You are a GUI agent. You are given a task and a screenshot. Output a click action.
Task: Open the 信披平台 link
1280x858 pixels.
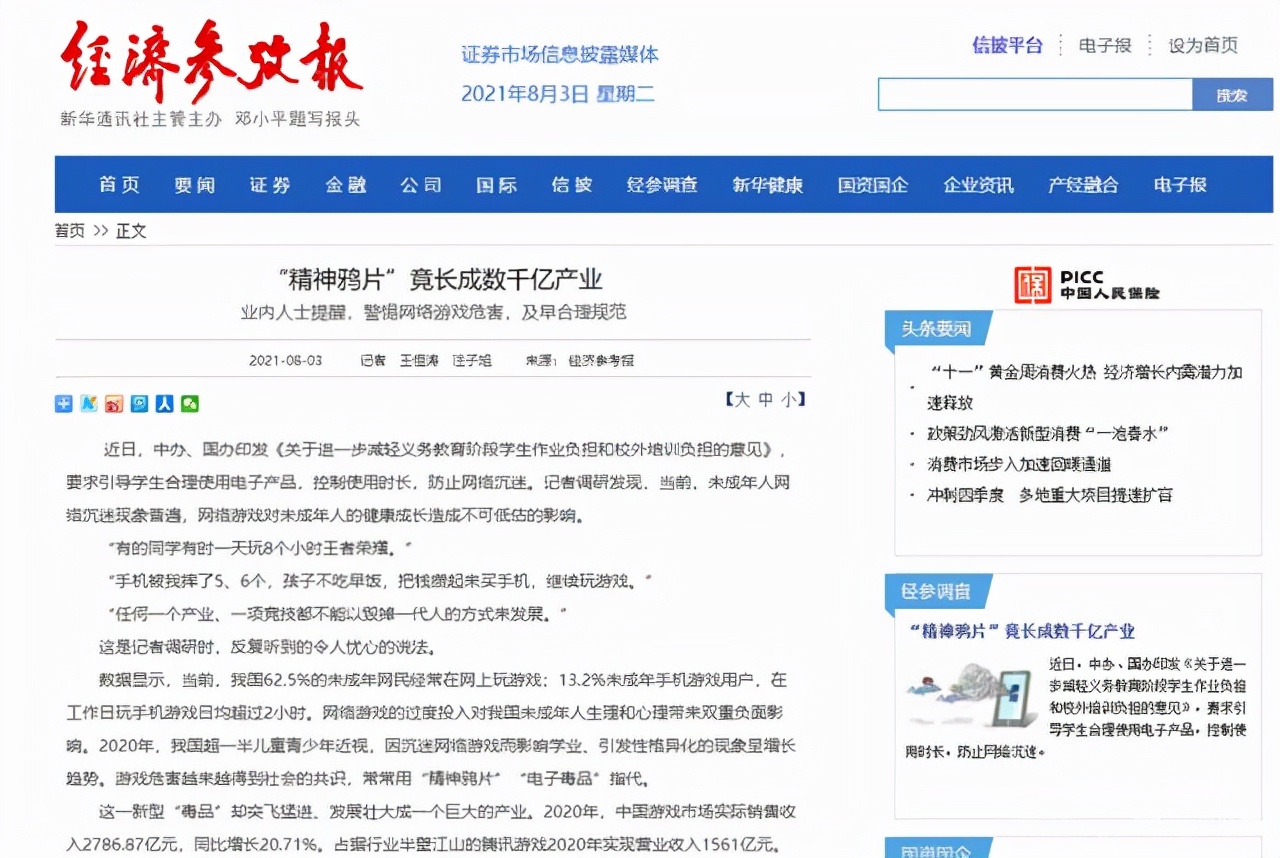click(x=1006, y=46)
